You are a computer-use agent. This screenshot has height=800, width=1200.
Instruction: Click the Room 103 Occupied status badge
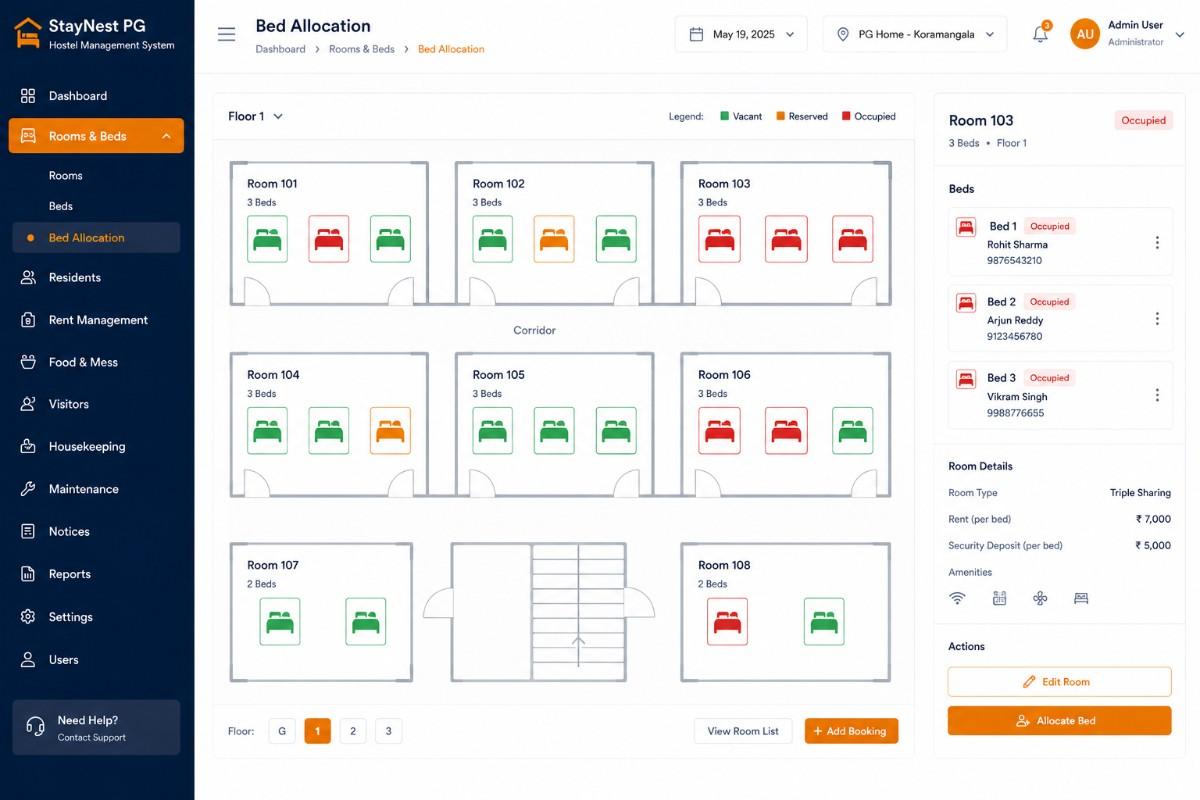(x=1143, y=120)
